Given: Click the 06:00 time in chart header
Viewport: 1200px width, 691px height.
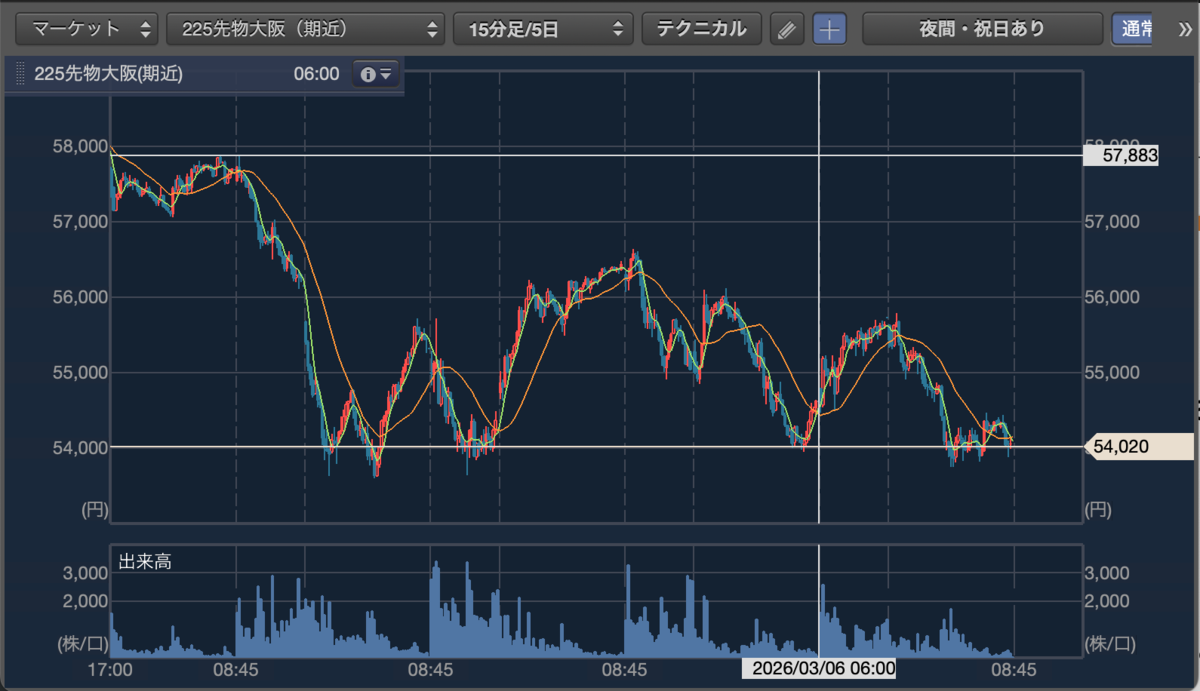Looking at the screenshot, I should coord(316,74).
